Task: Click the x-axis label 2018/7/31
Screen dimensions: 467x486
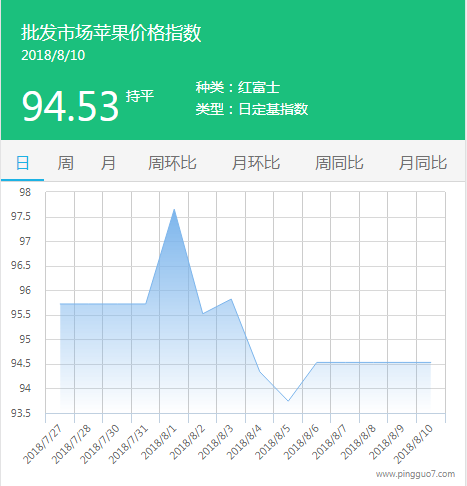Action: coord(128,444)
